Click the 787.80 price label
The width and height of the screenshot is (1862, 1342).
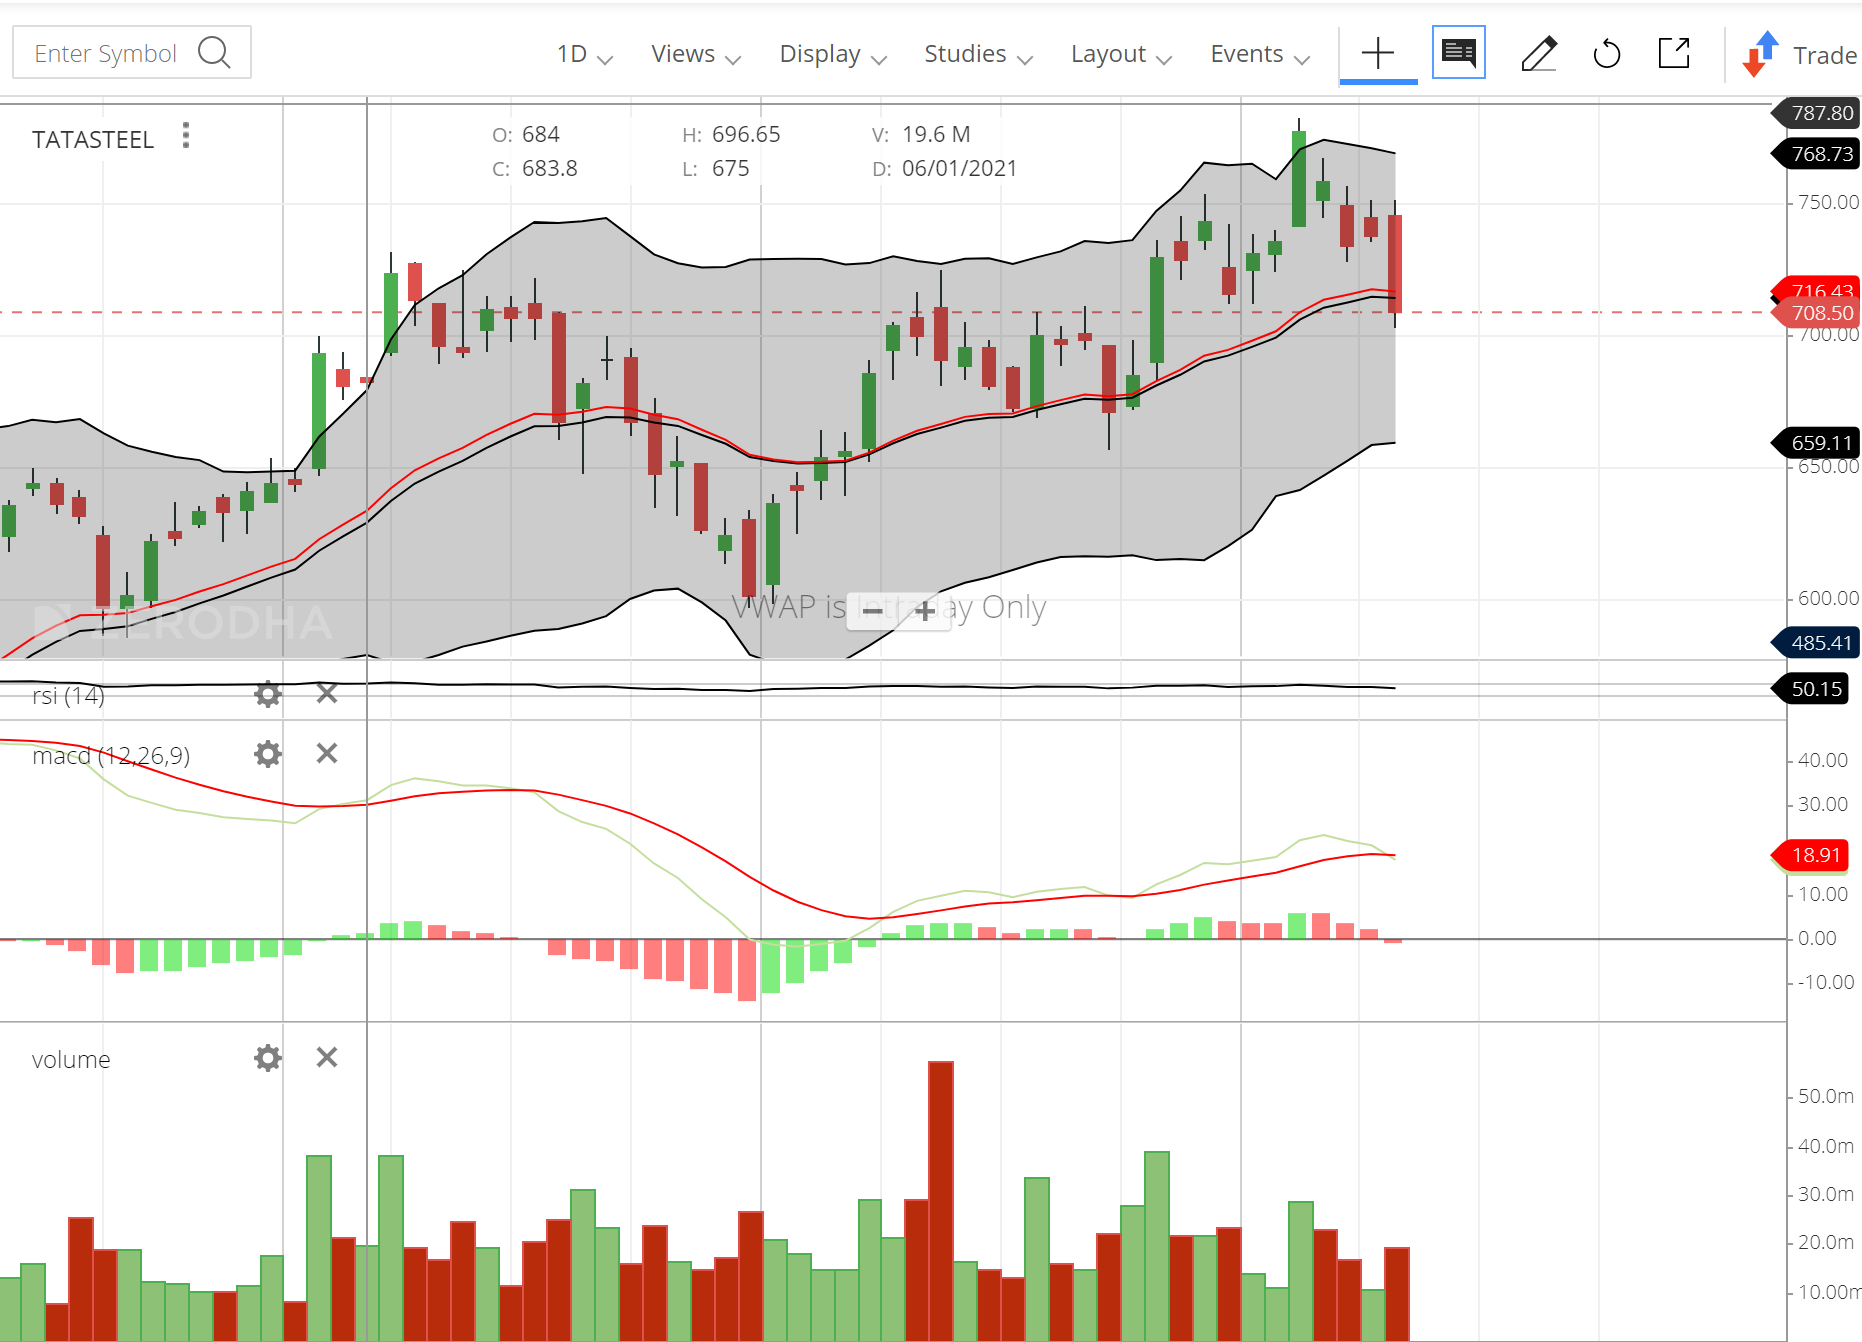point(1816,113)
